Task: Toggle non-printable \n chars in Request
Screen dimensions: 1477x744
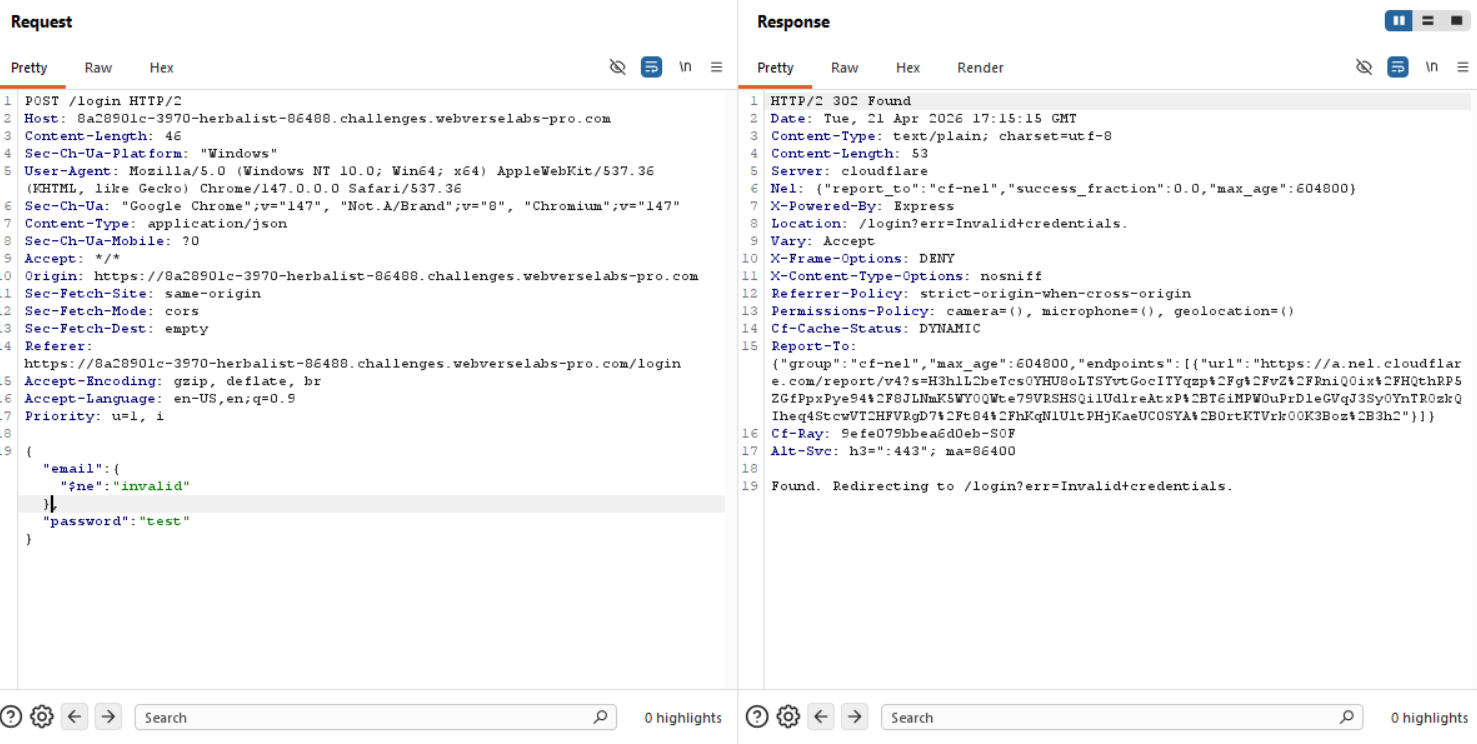Action: [685, 67]
